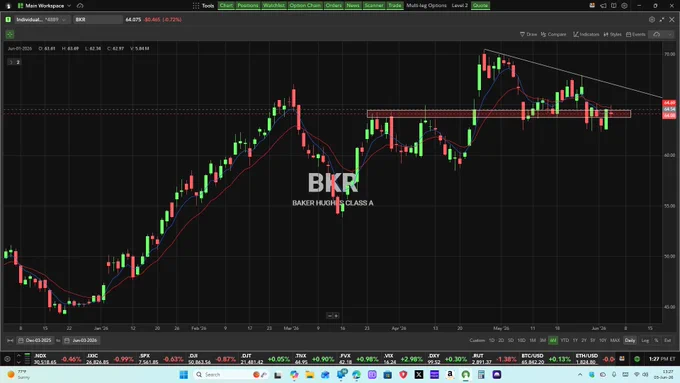Open the Draw tools menu
Image resolution: width=680 pixels, height=383 pixels.
click(528, 34)
